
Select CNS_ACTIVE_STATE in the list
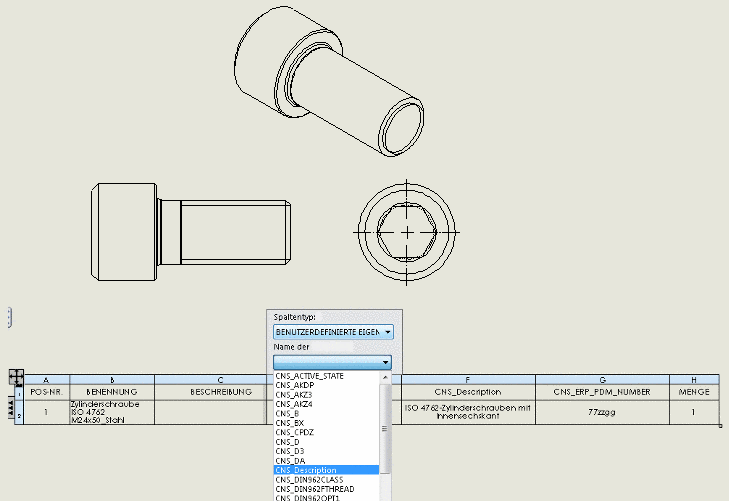(309, 376)
